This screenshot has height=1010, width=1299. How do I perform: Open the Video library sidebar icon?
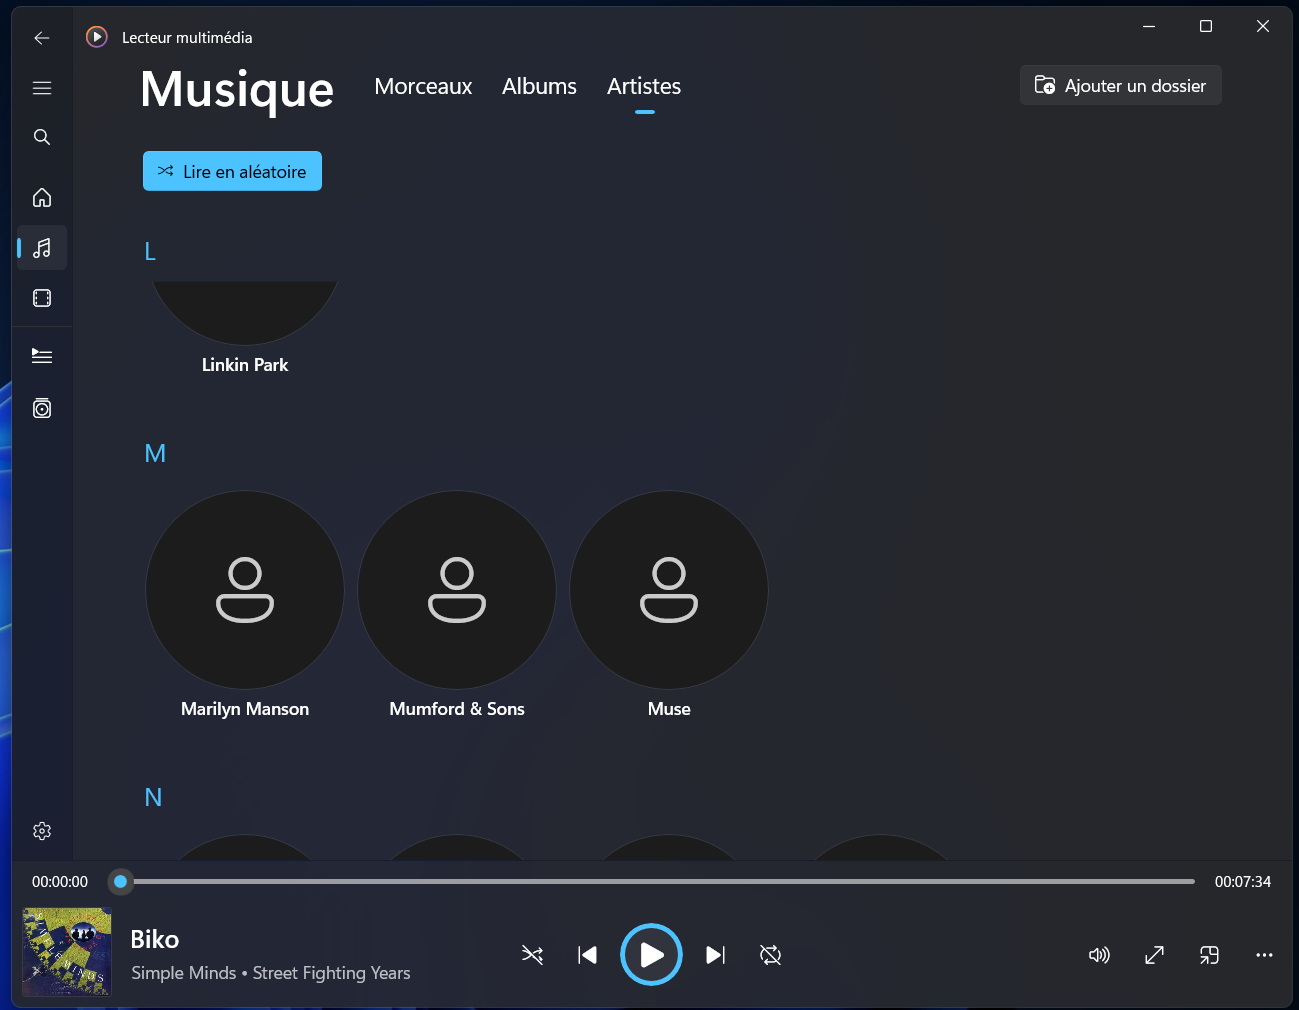click(42, 298)
